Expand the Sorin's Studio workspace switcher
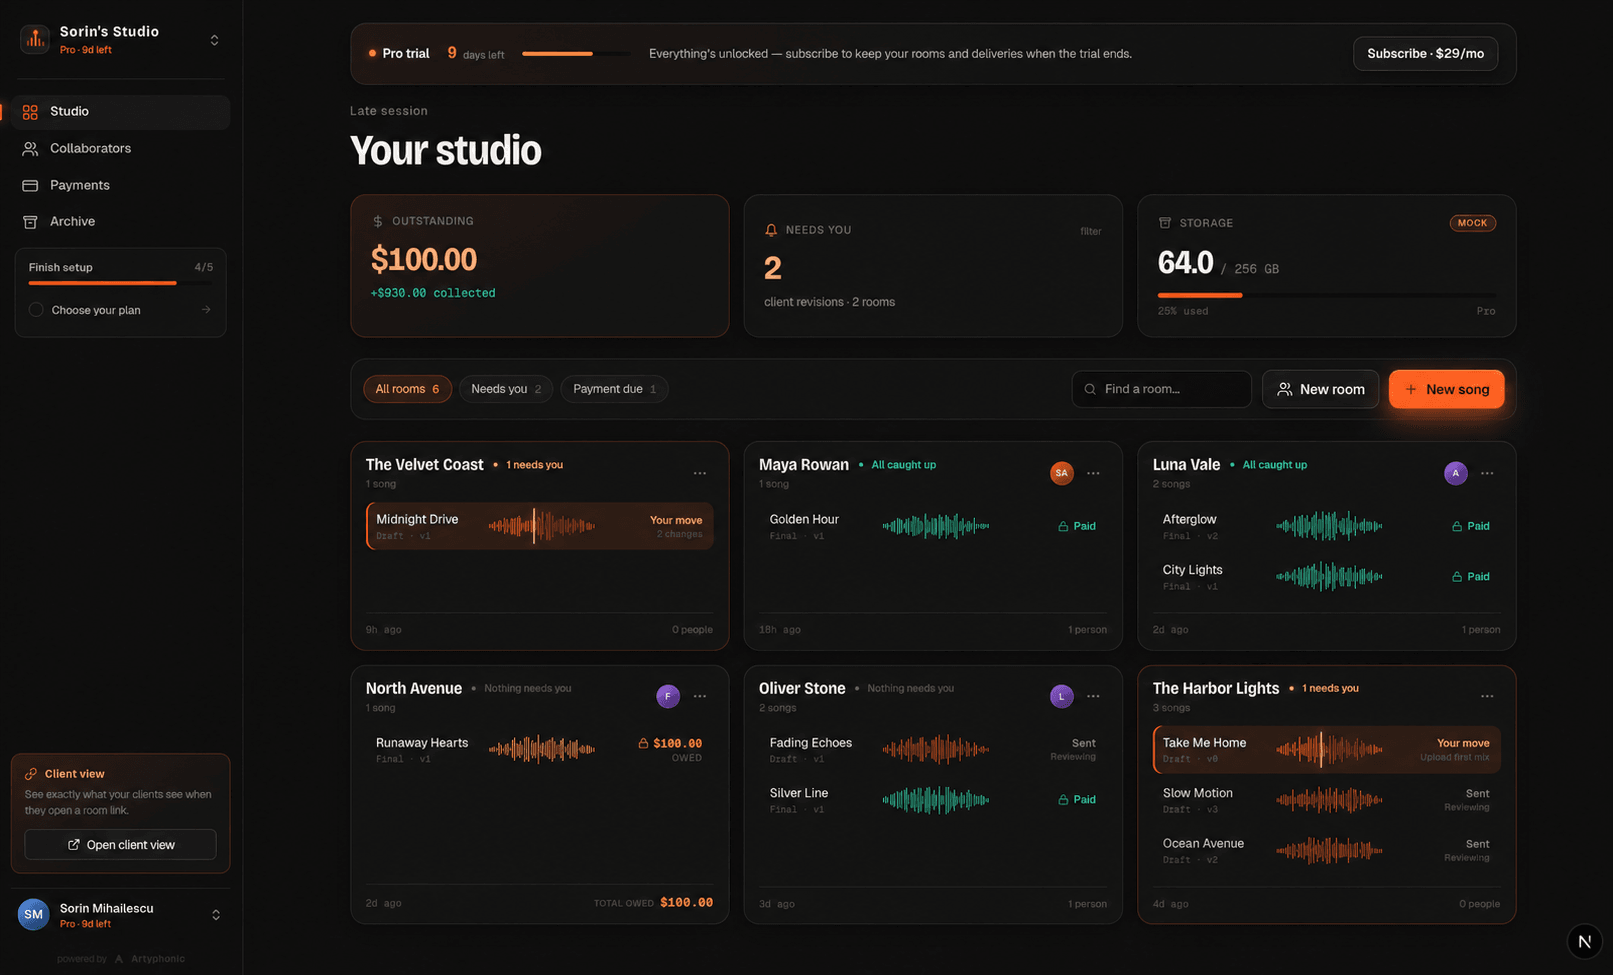 [x=214, y=40]
